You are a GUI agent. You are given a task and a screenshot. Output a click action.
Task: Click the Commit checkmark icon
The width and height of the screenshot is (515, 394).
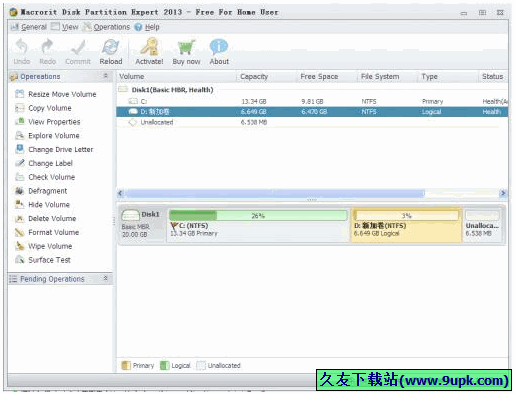[78, 47]
